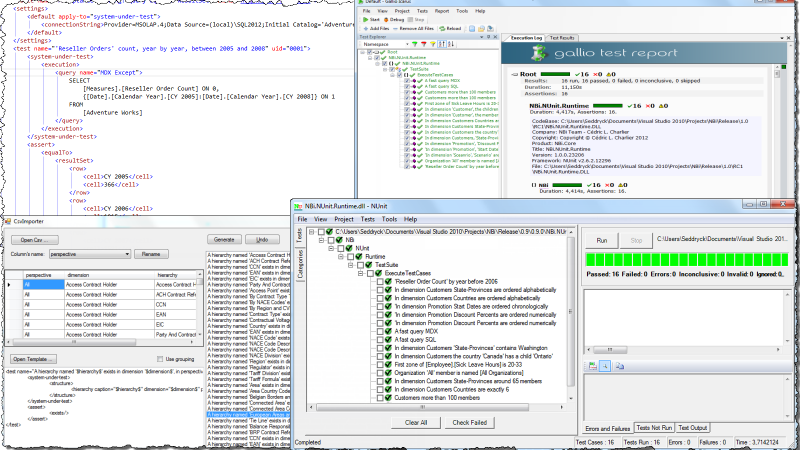
Task: Check 'Customers more than 100 members' in NUnit
Action: pos(380,398)
